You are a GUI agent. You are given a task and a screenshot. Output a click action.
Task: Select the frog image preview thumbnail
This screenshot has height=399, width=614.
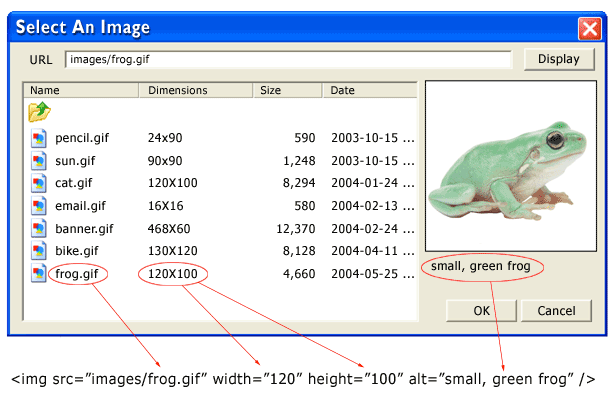[x=511, y=166]
